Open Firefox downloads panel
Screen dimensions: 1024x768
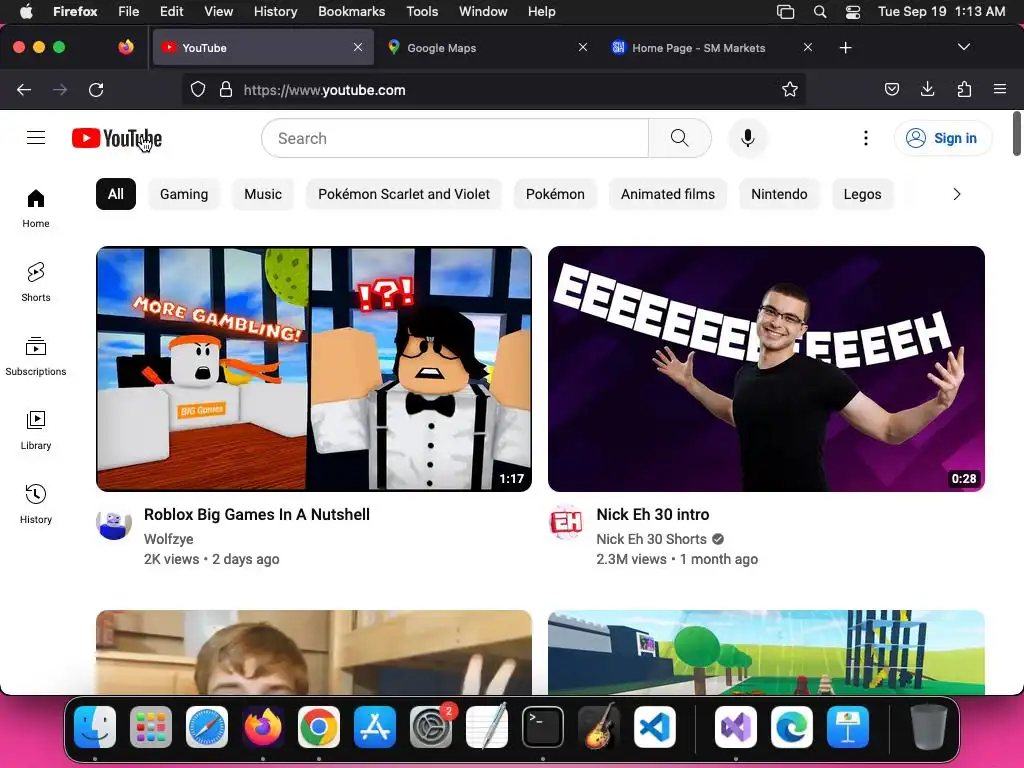coord(927,89)
